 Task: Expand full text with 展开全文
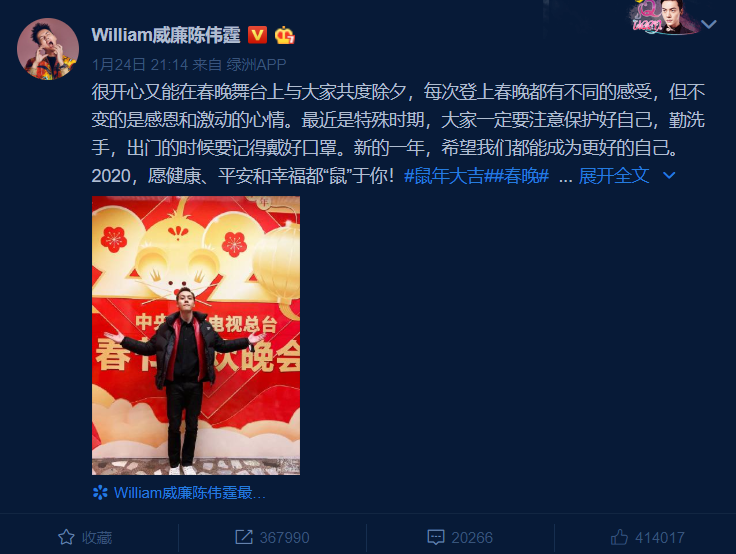pos(614,176)
